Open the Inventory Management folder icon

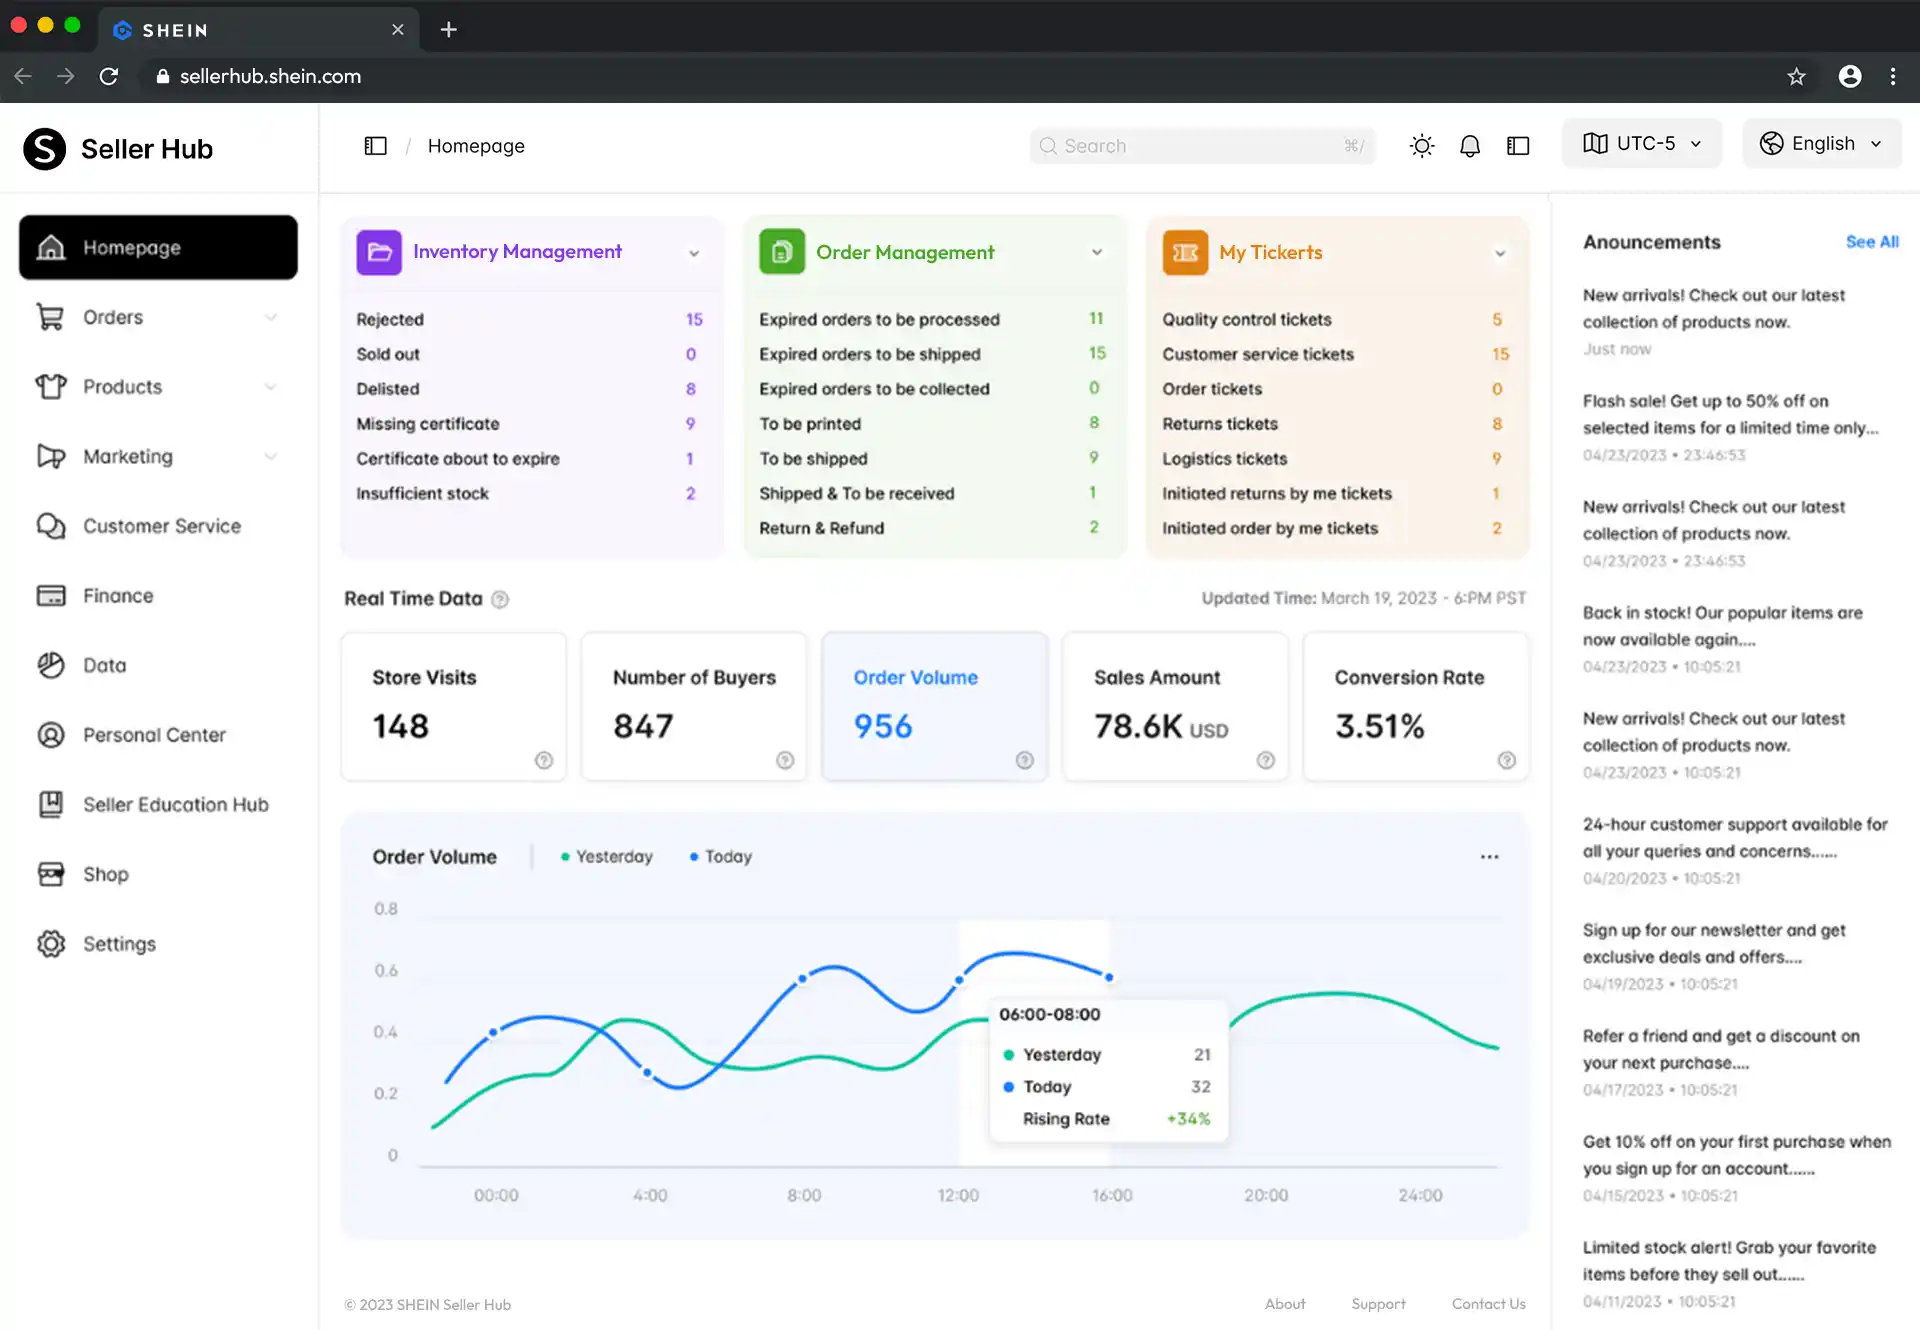click(379, 252)
